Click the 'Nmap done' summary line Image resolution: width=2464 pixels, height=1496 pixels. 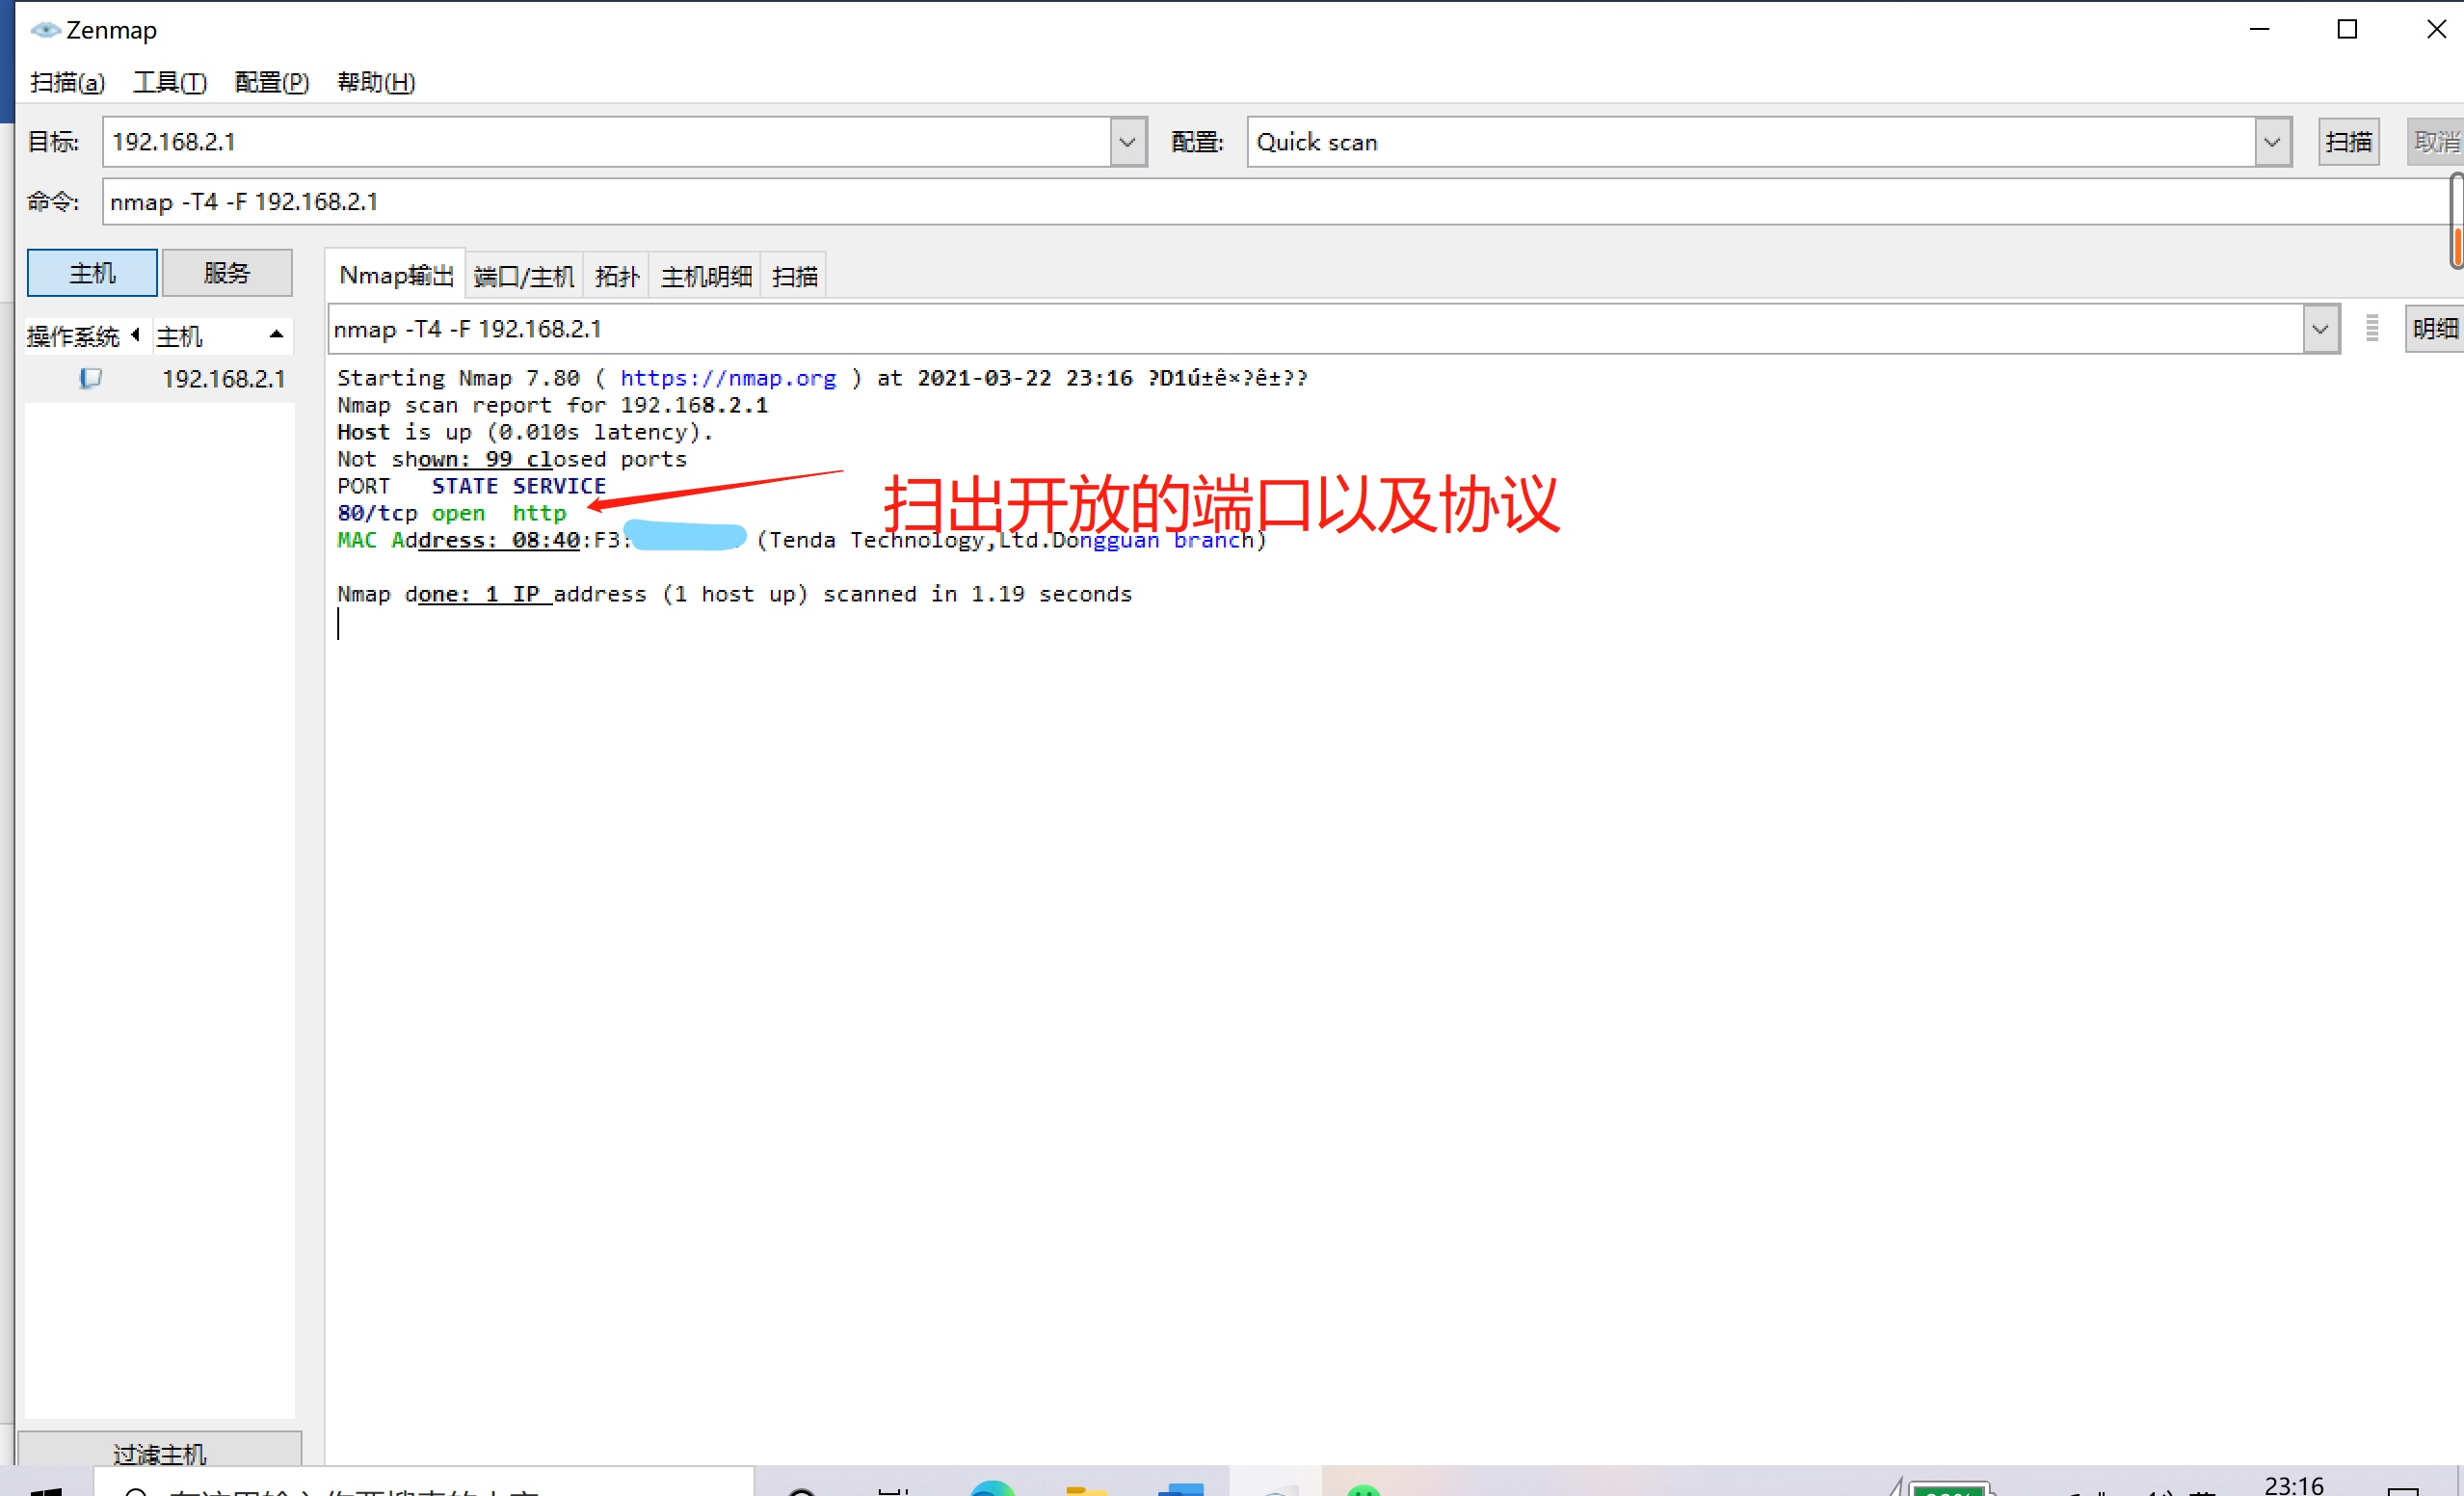tap(734, 594)
